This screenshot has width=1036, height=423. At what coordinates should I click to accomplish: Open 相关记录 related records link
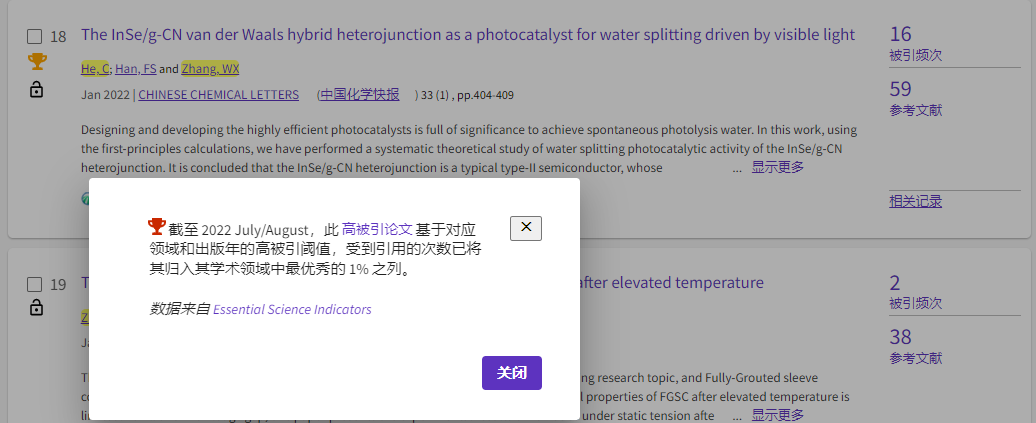915,201
